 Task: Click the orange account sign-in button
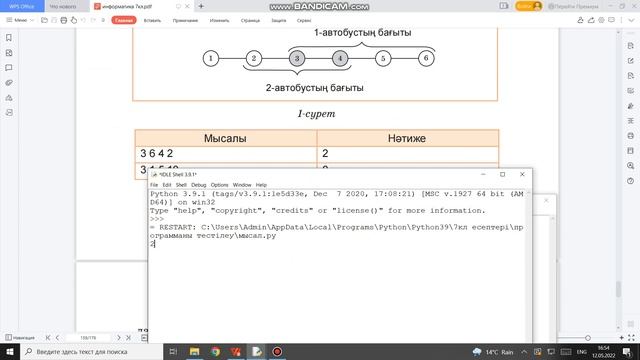tap(528, 6)
